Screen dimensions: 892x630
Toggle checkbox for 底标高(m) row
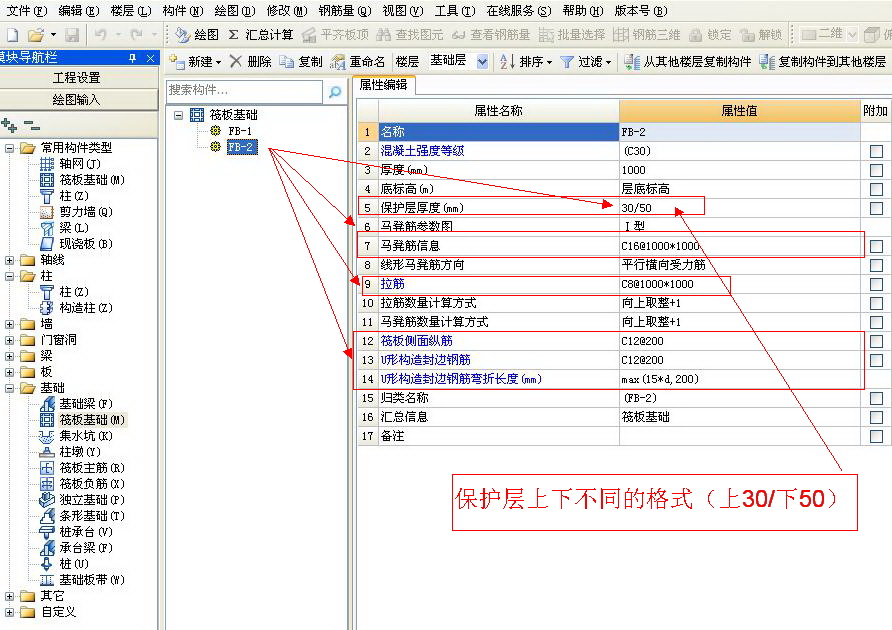[876, 189]
